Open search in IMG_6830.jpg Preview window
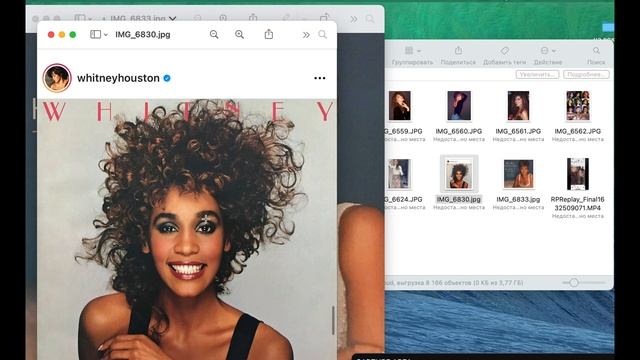 (322, 34)
